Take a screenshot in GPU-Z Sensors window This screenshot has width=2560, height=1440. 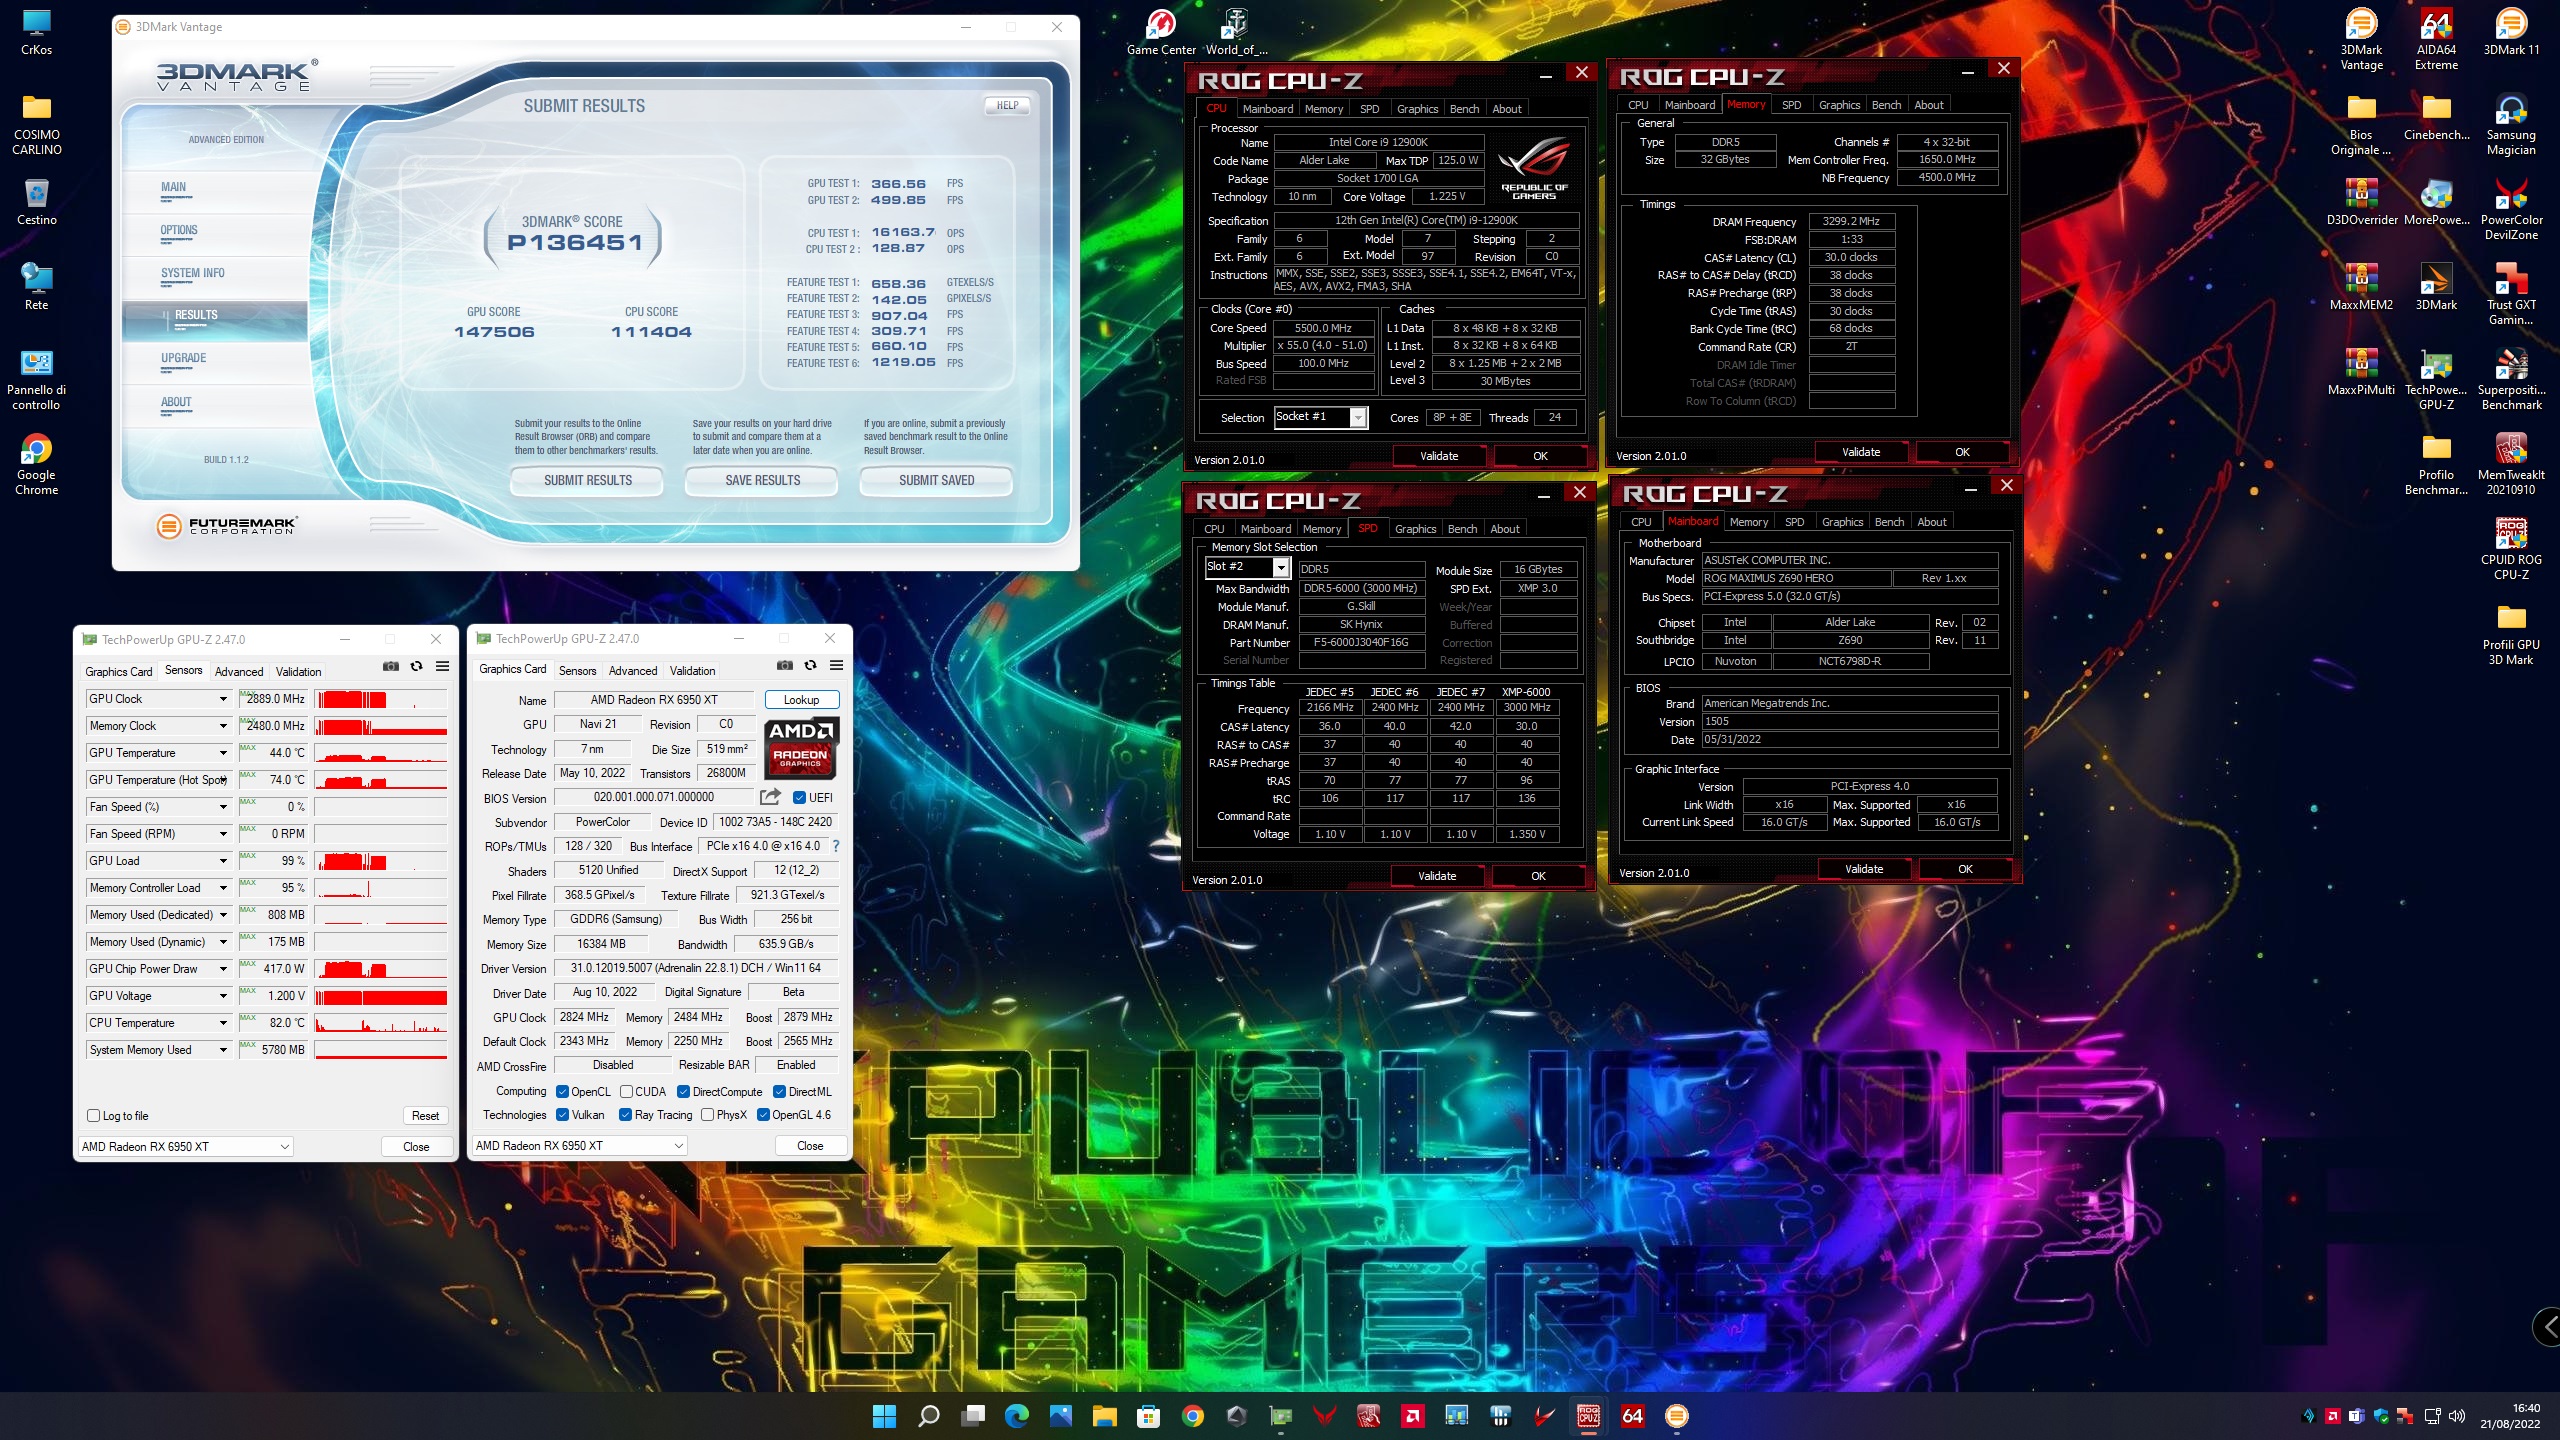391,666
